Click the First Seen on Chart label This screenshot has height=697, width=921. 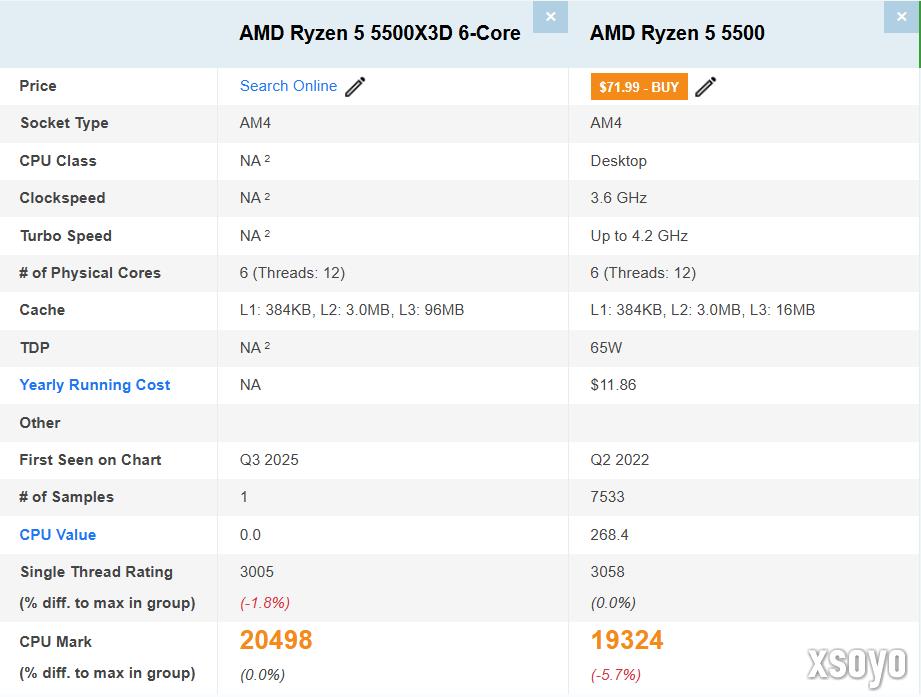[x=90, y=459]
